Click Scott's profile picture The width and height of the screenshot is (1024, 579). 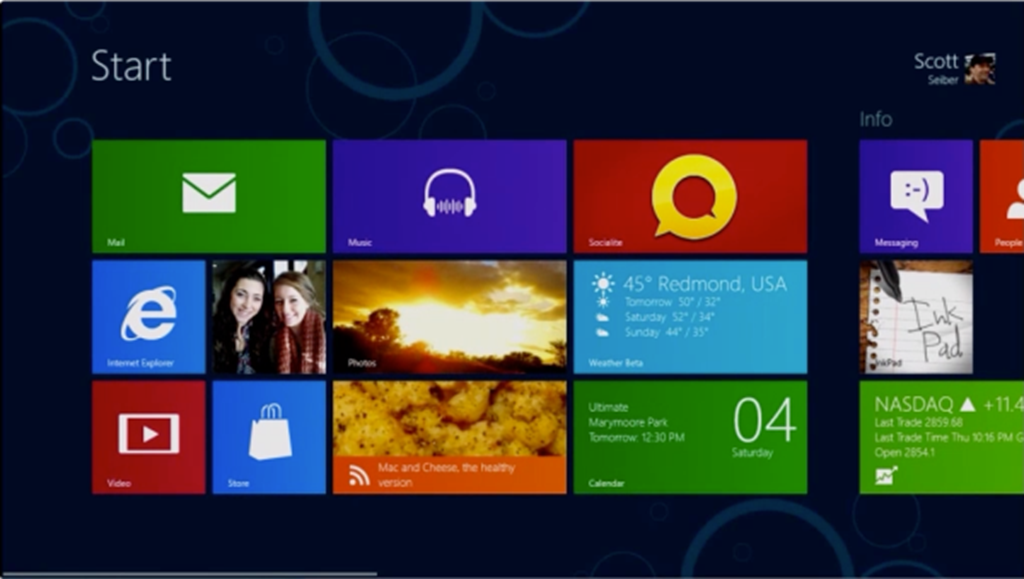point(980,69)
